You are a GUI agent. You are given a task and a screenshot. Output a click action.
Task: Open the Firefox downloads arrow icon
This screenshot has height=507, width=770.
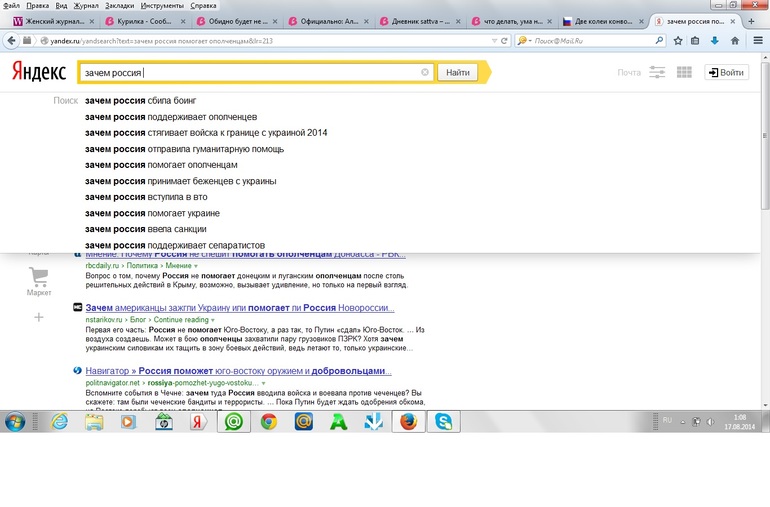(714, 40)
